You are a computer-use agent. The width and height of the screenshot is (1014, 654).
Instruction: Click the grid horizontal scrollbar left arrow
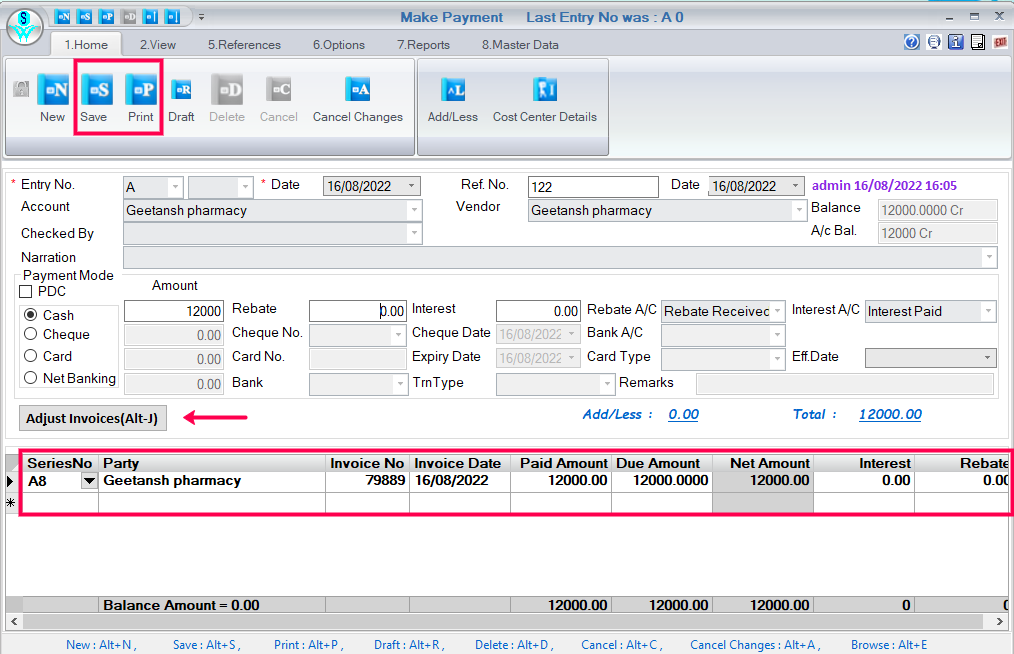pos(14,622)
